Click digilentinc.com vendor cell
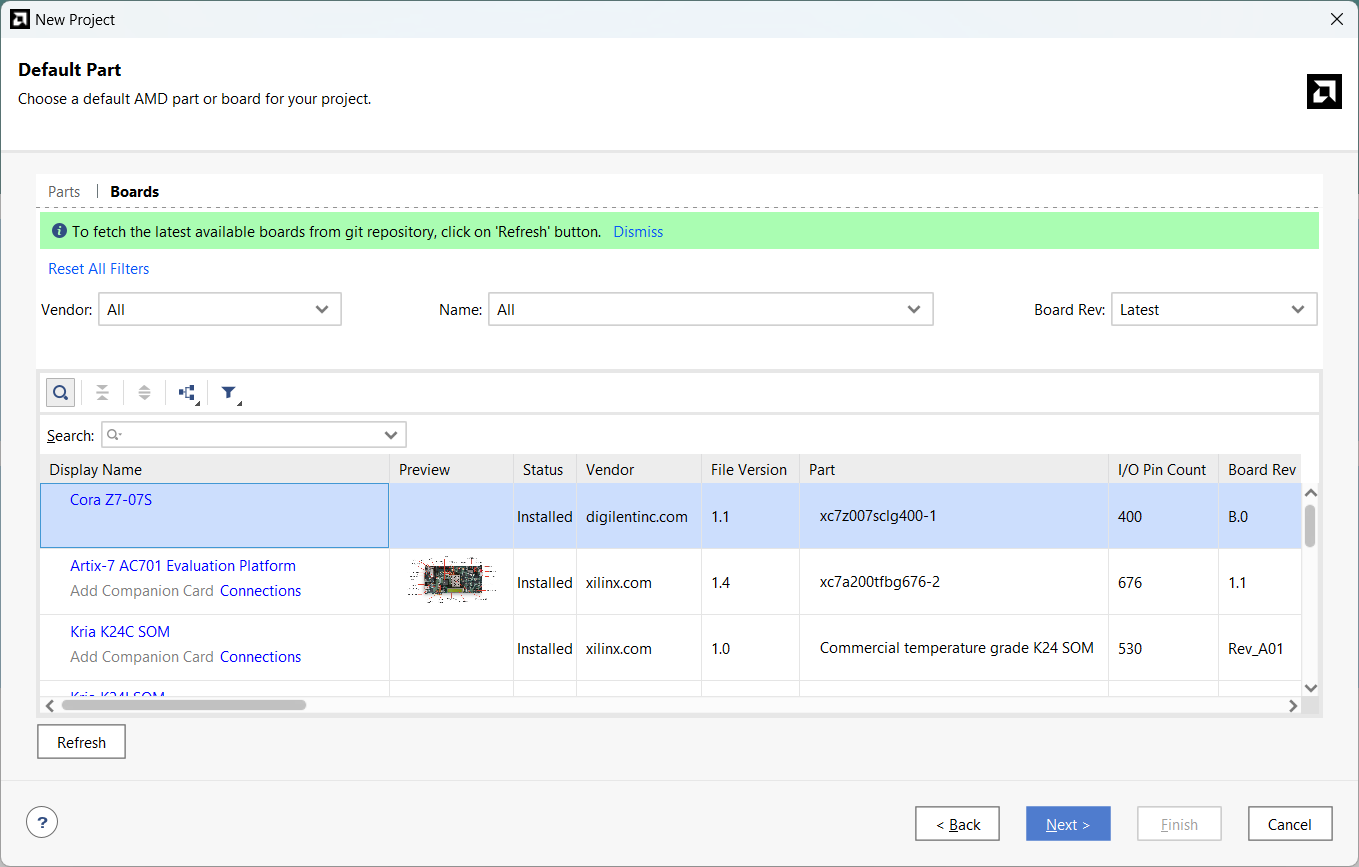 [637, 517]
